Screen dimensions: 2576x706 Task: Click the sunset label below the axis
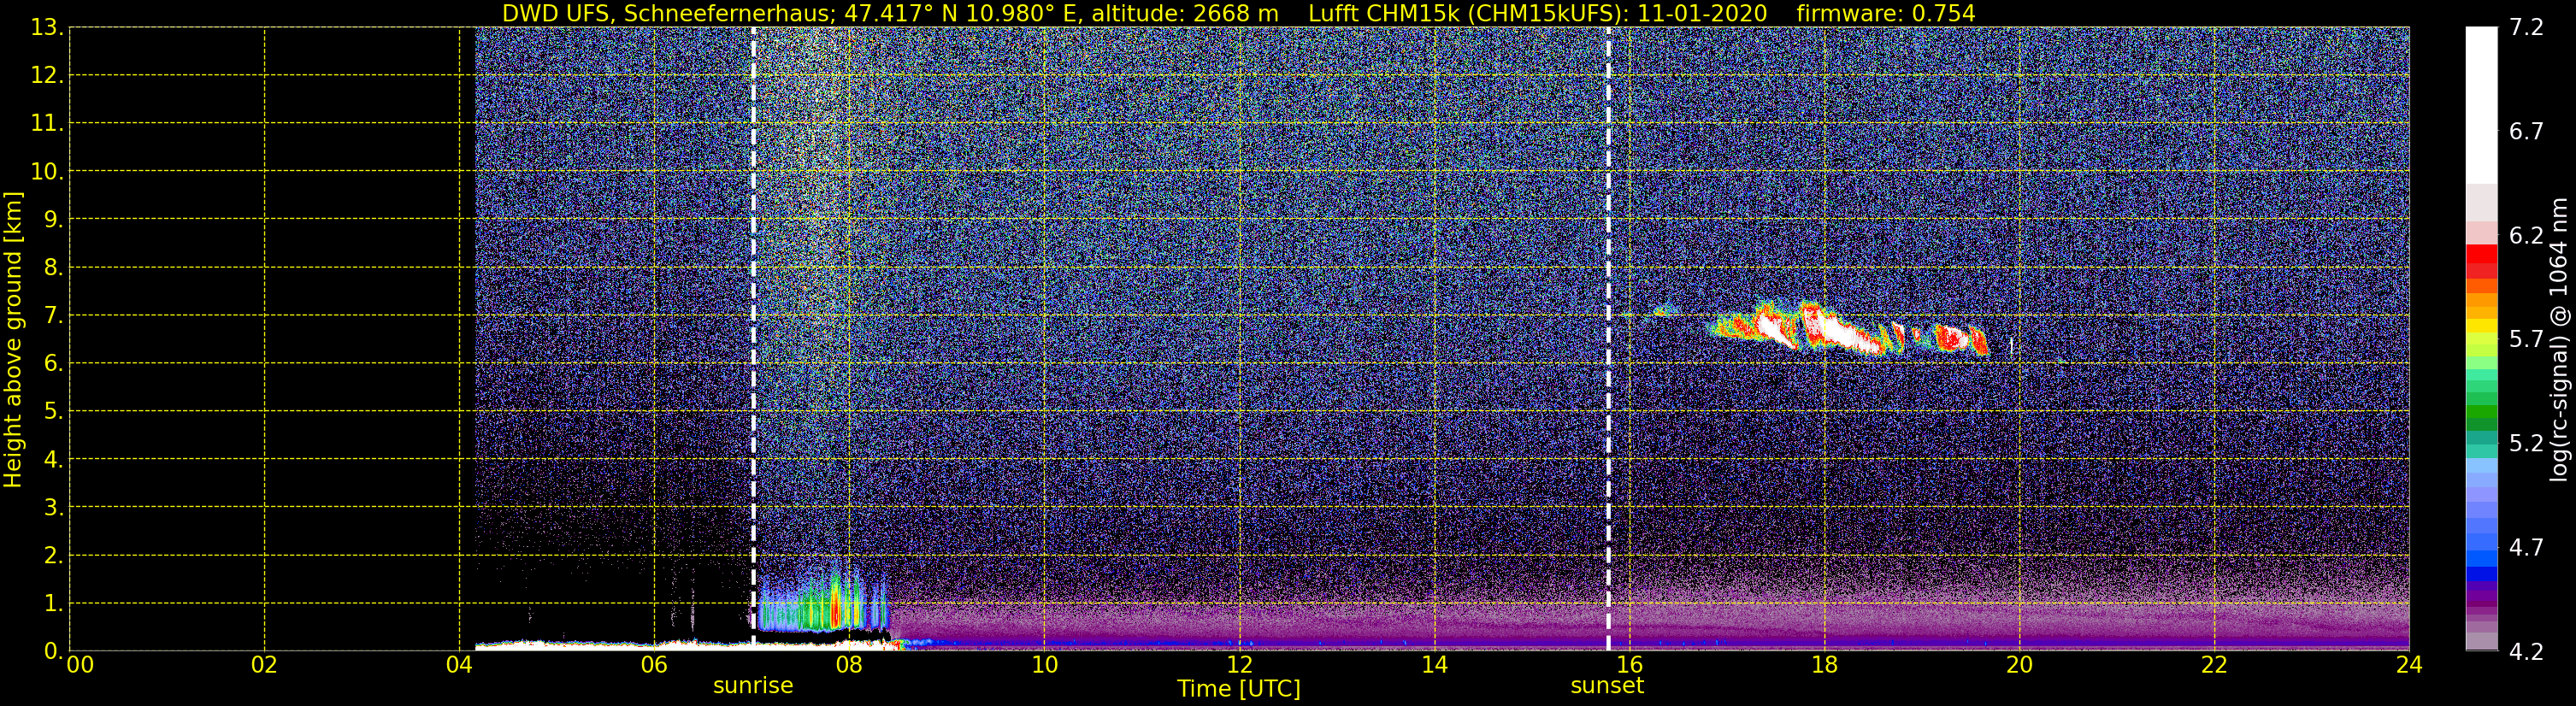click(1607, 686)
